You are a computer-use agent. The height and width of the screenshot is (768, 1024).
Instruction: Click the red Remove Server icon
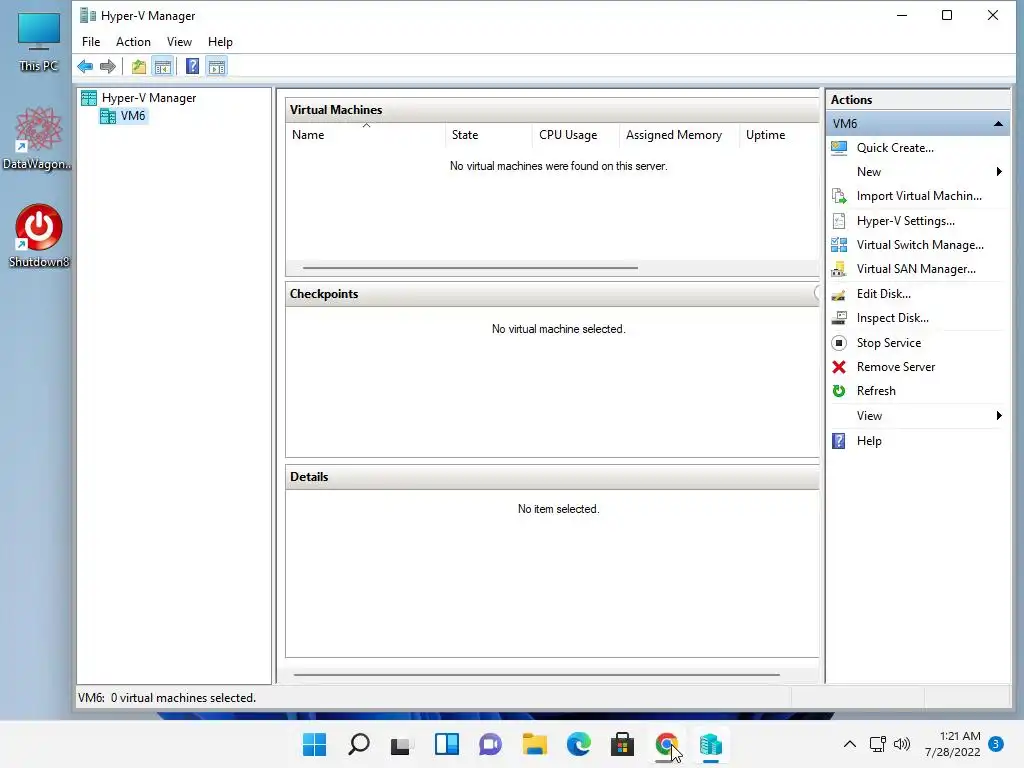pyautogui.click(x=839, y=367)
